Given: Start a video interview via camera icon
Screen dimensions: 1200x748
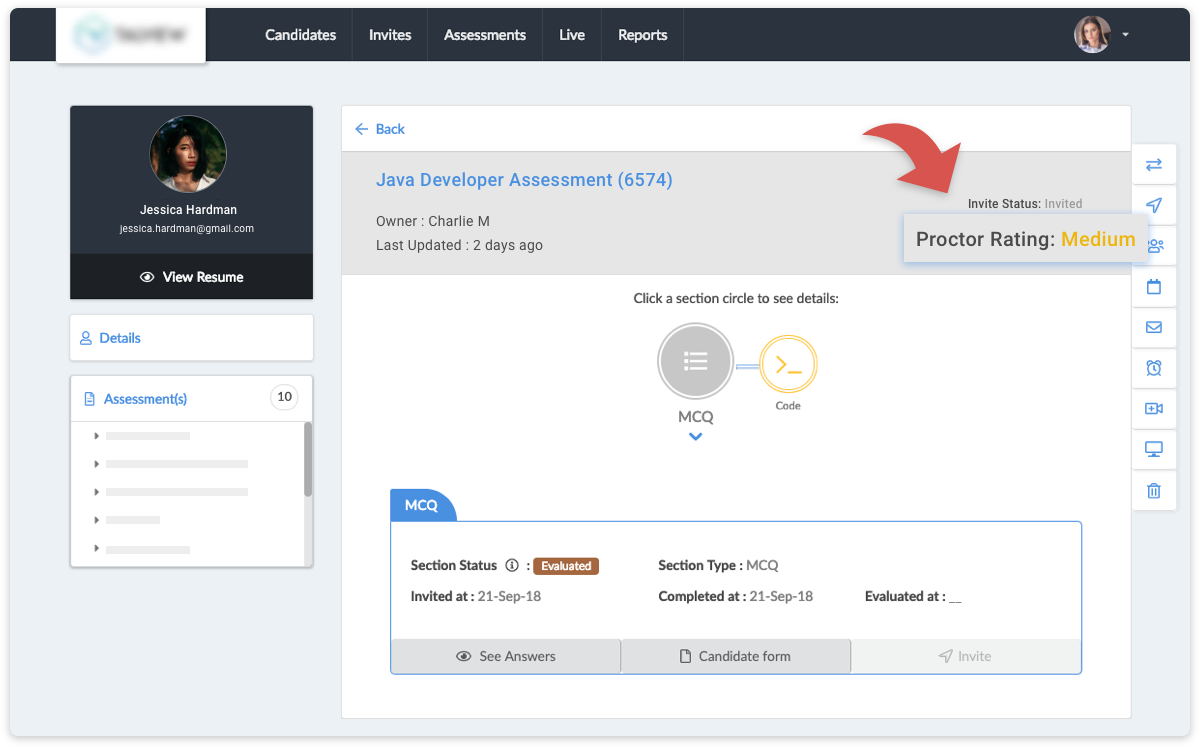Looking at the screenshot, I should pos(1154,408).
